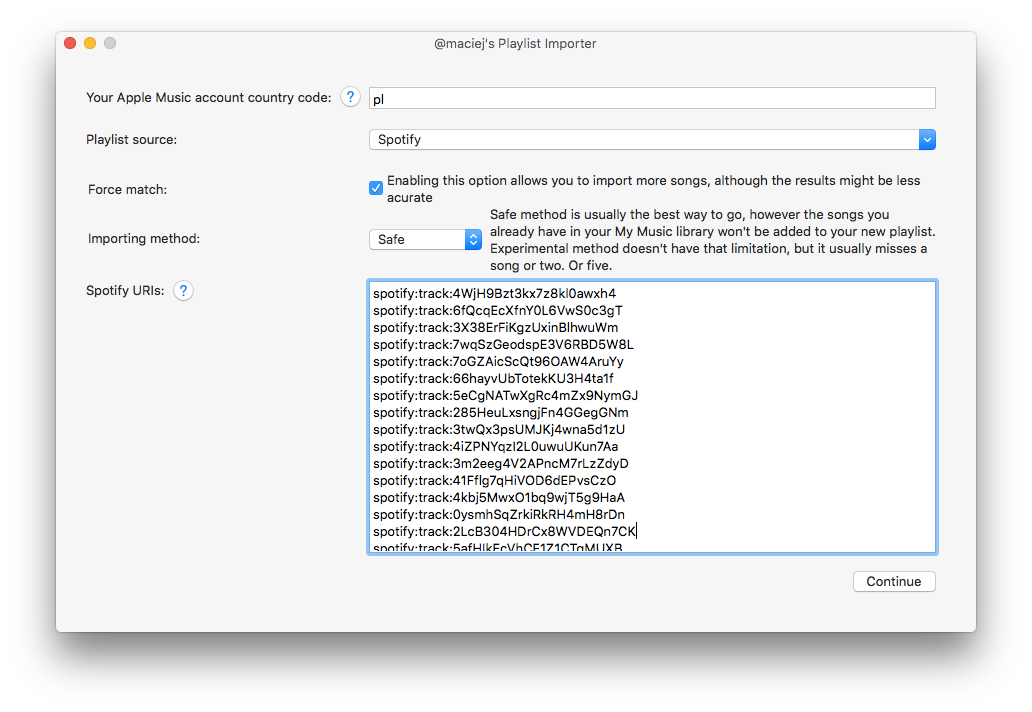1032x712 pixels.
Task: Click the 'Force match:' label
Action: (128, 190)
